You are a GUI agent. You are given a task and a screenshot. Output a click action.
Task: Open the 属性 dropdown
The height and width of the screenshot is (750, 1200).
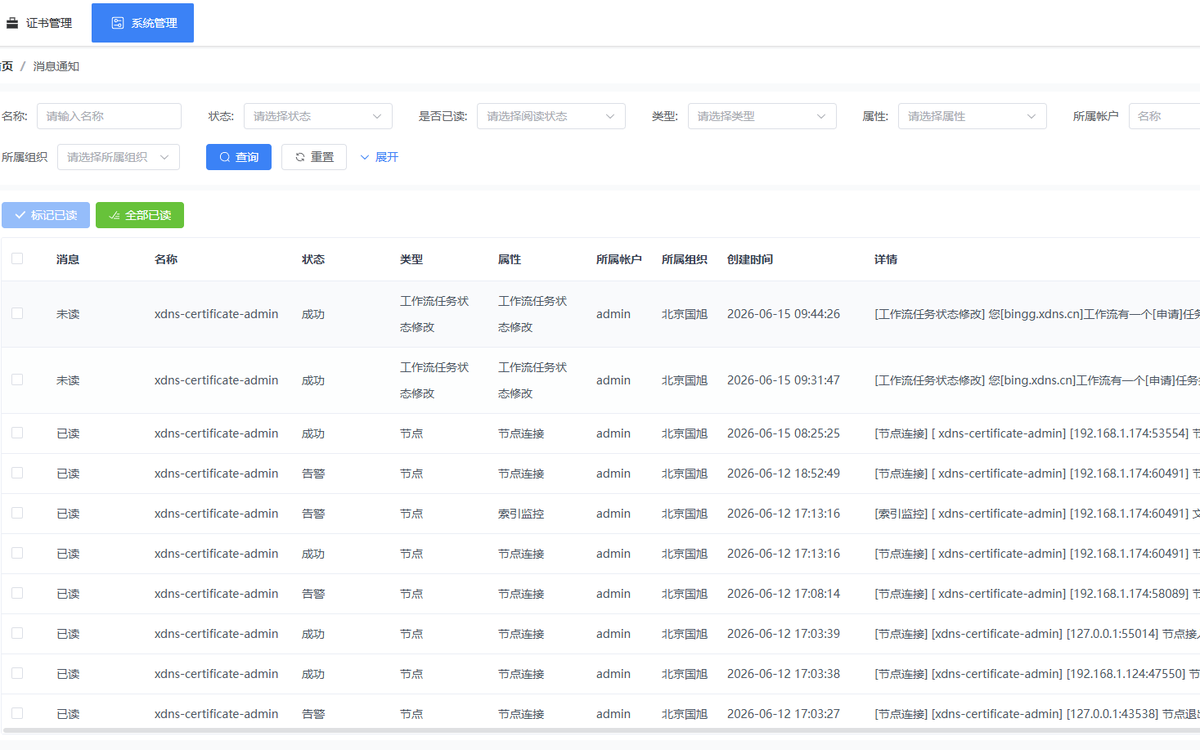972,116
